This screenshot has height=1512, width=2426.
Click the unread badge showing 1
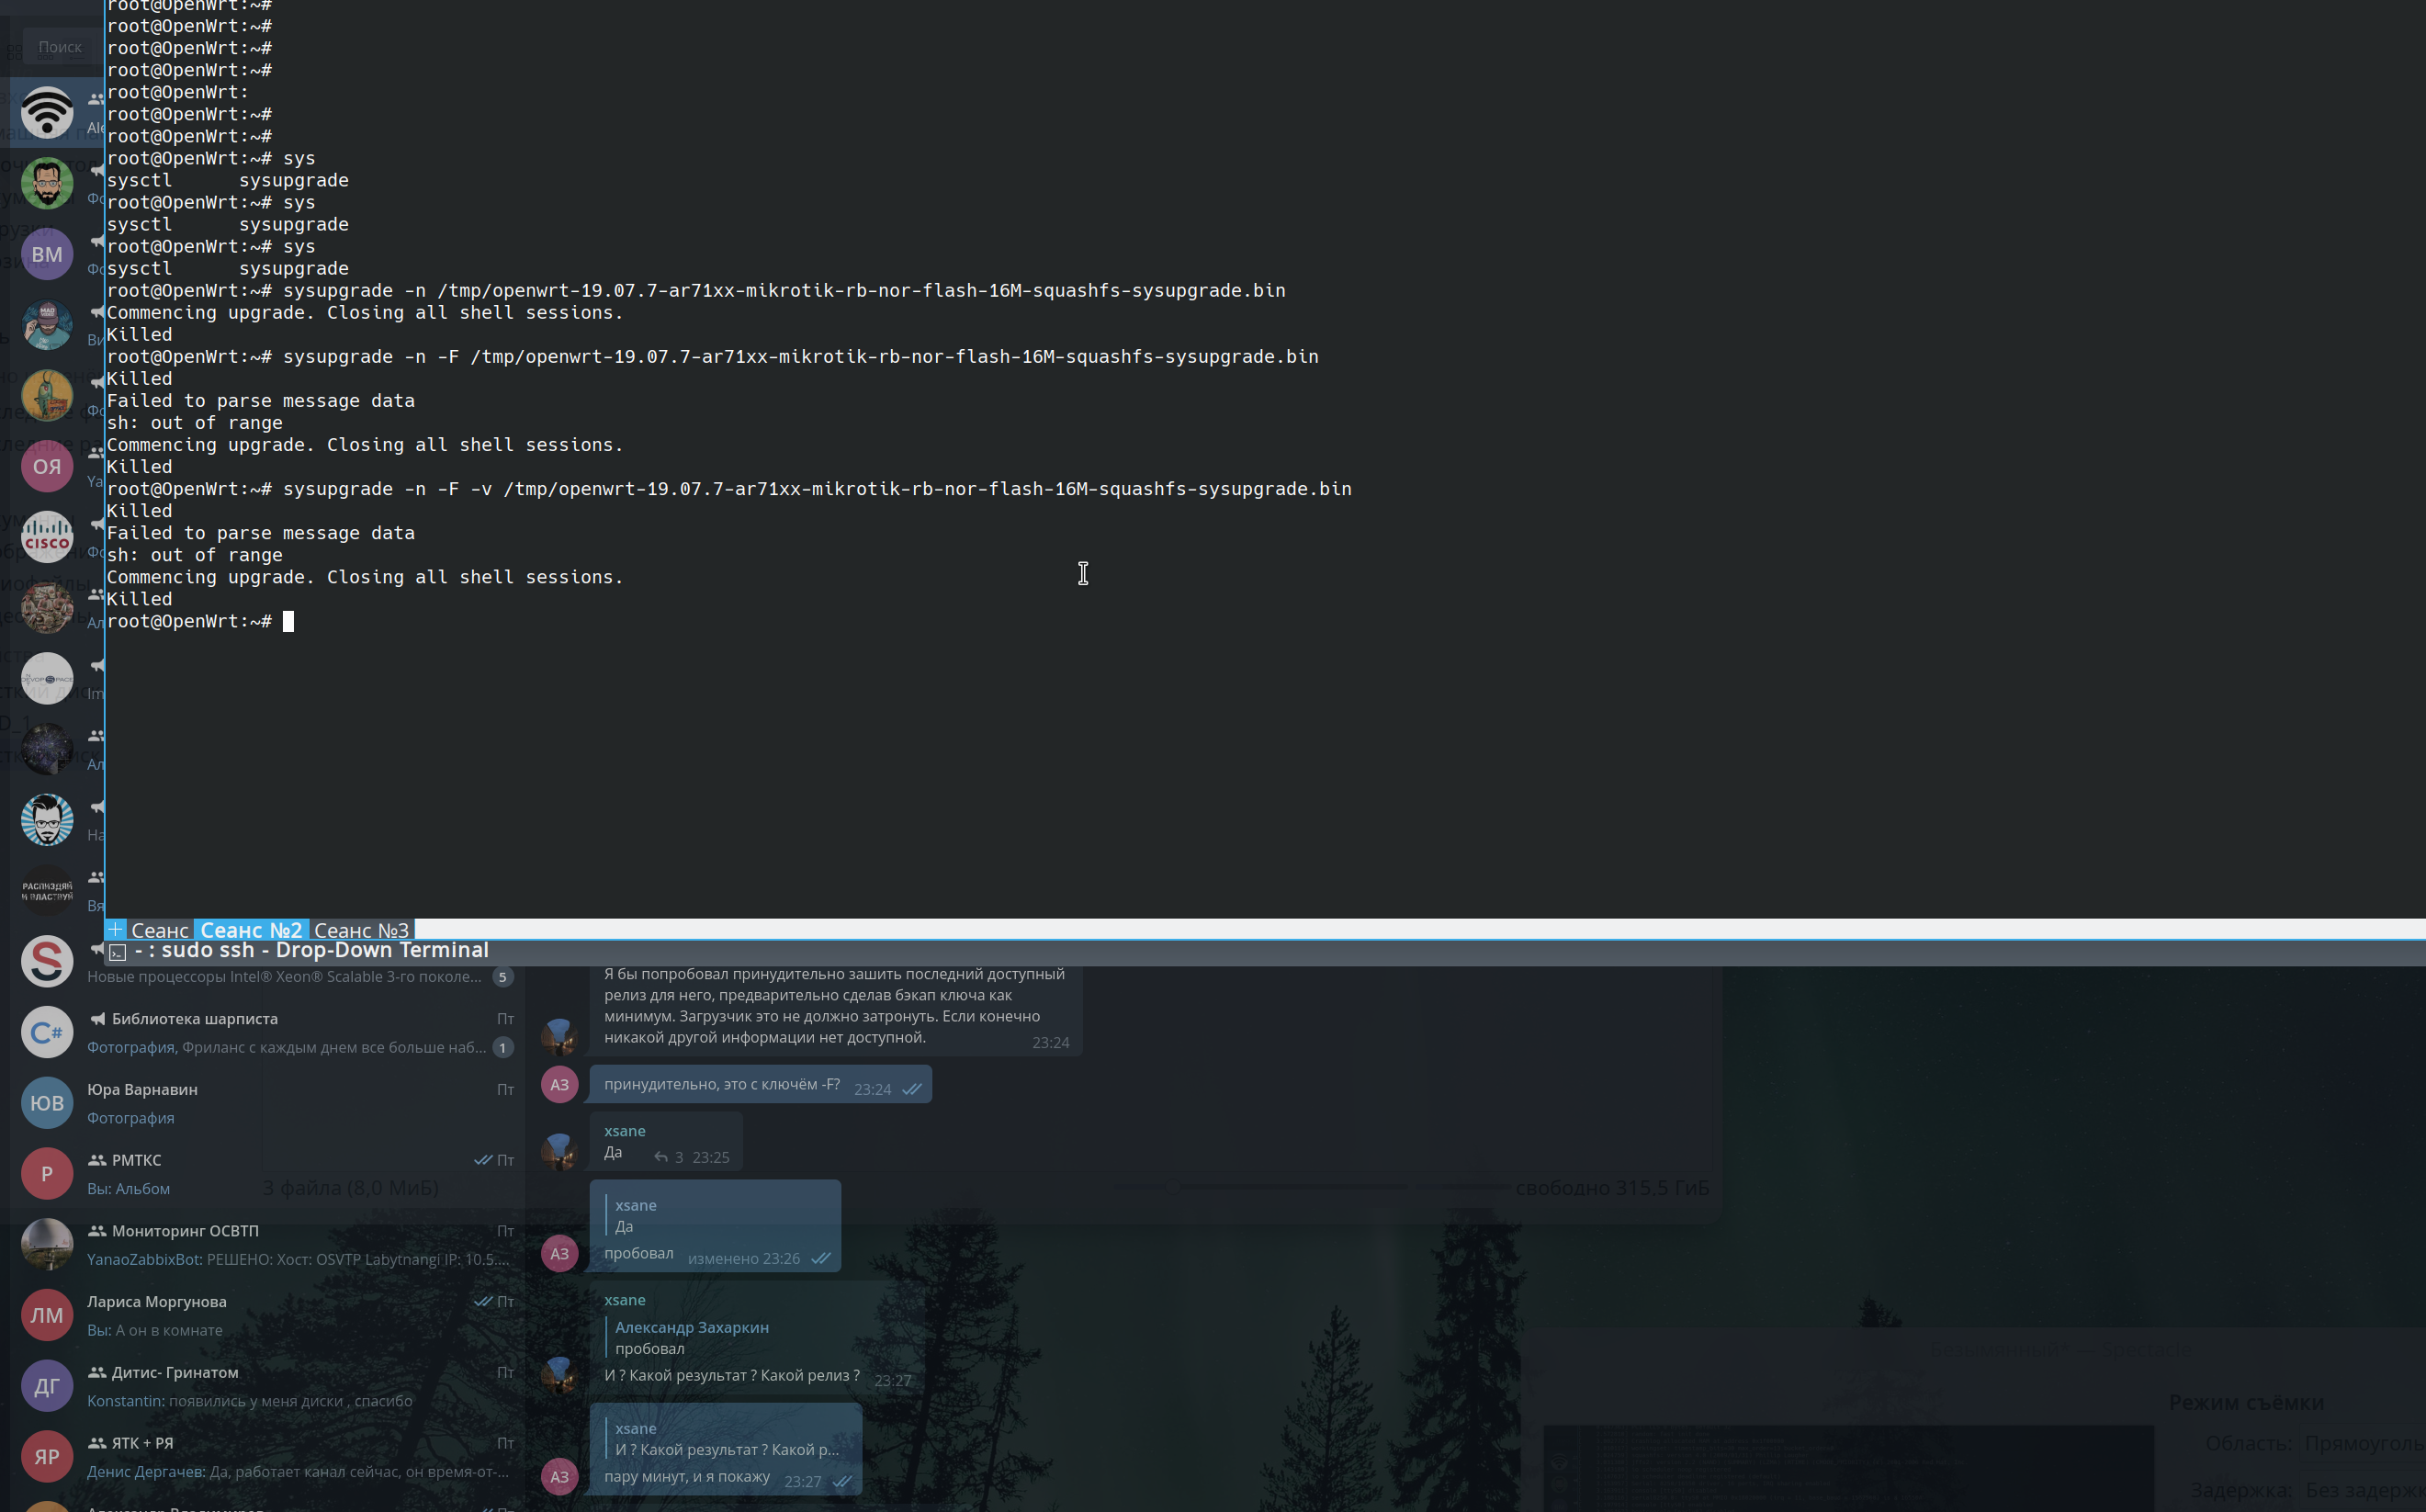click(503, 1047)
